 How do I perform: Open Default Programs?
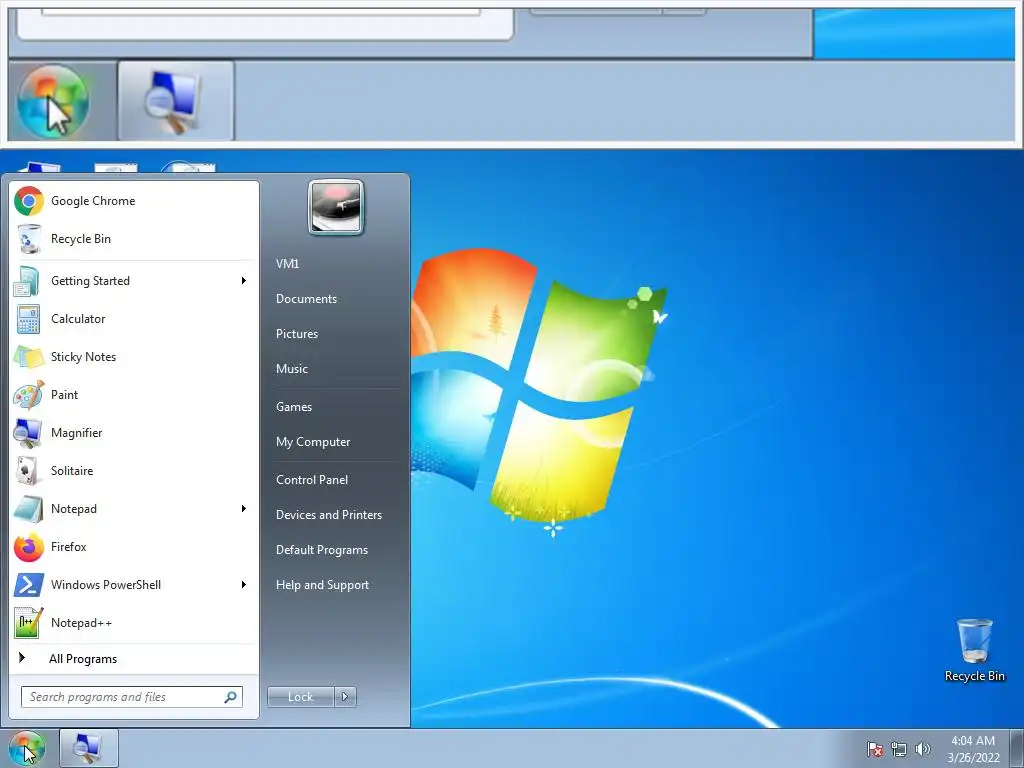point(322,550)
